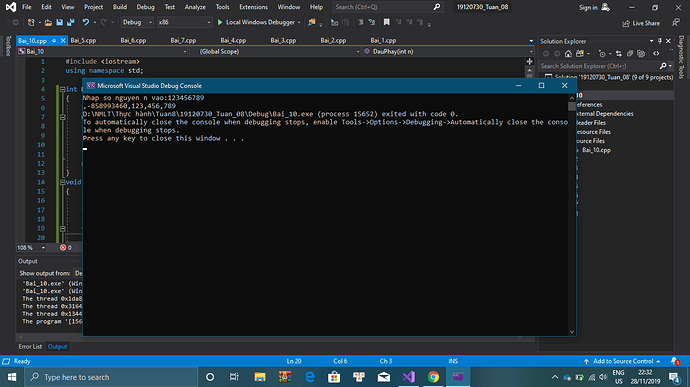Open the feedback icon beside Live Share

pyautogui.click(x=676, y=22)
